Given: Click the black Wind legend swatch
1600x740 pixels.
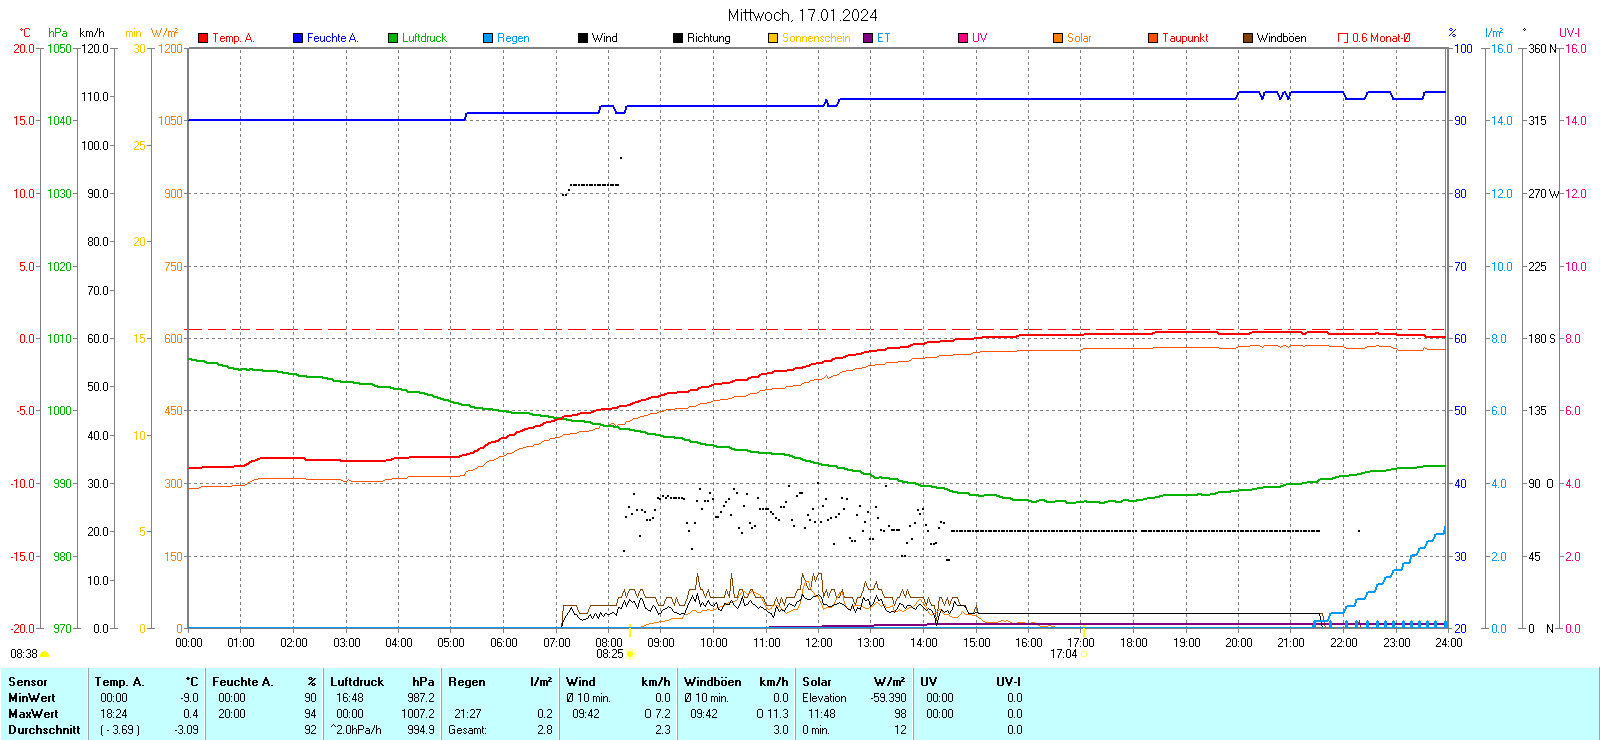Looking at the screenshot, I should coord(583,38).
